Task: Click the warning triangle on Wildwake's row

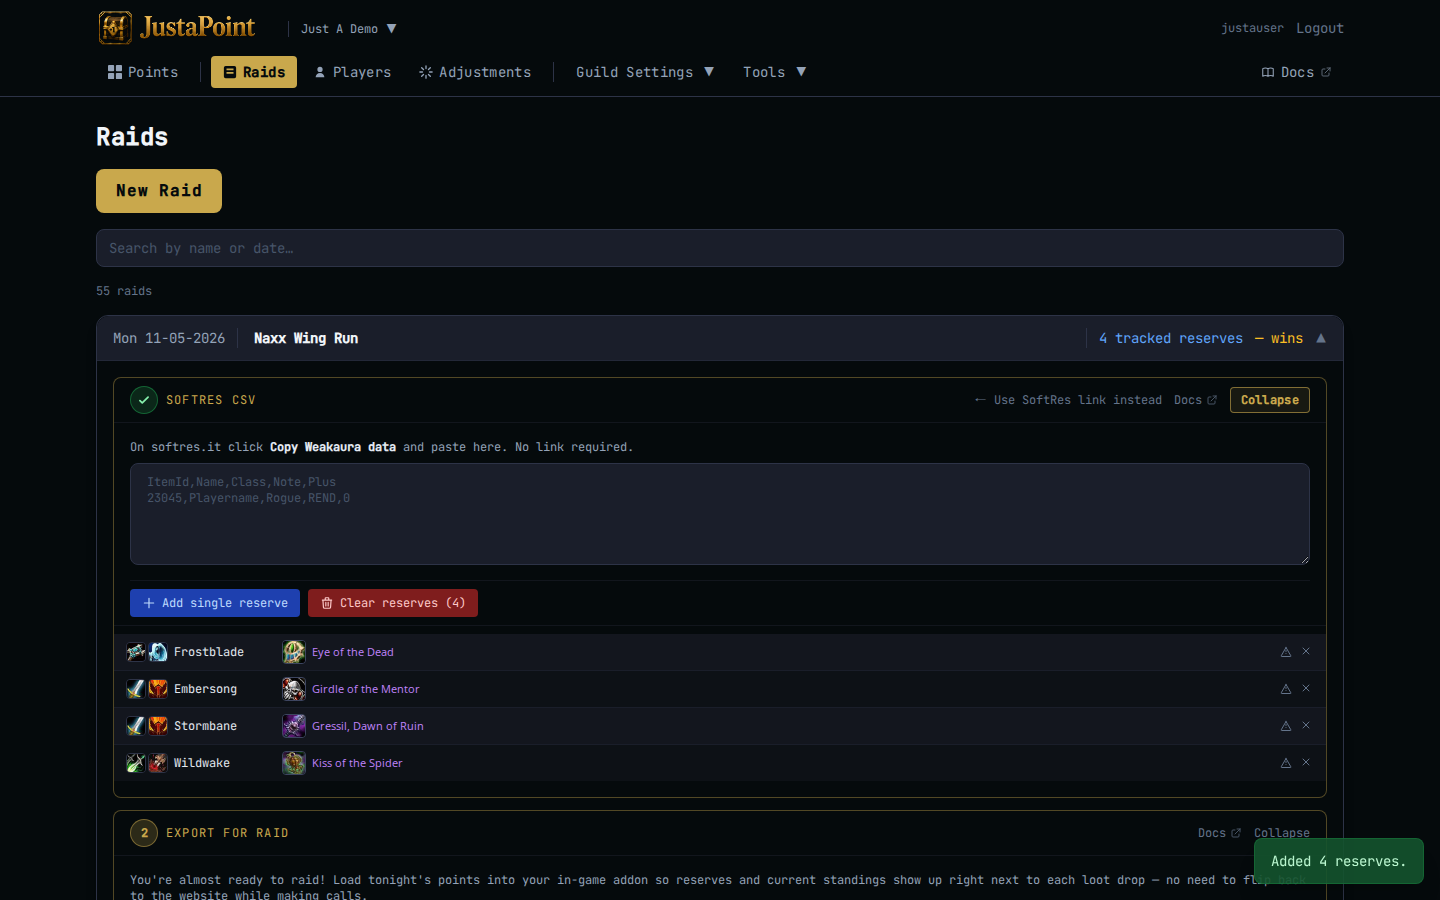Action: (x=1286, y=763)
